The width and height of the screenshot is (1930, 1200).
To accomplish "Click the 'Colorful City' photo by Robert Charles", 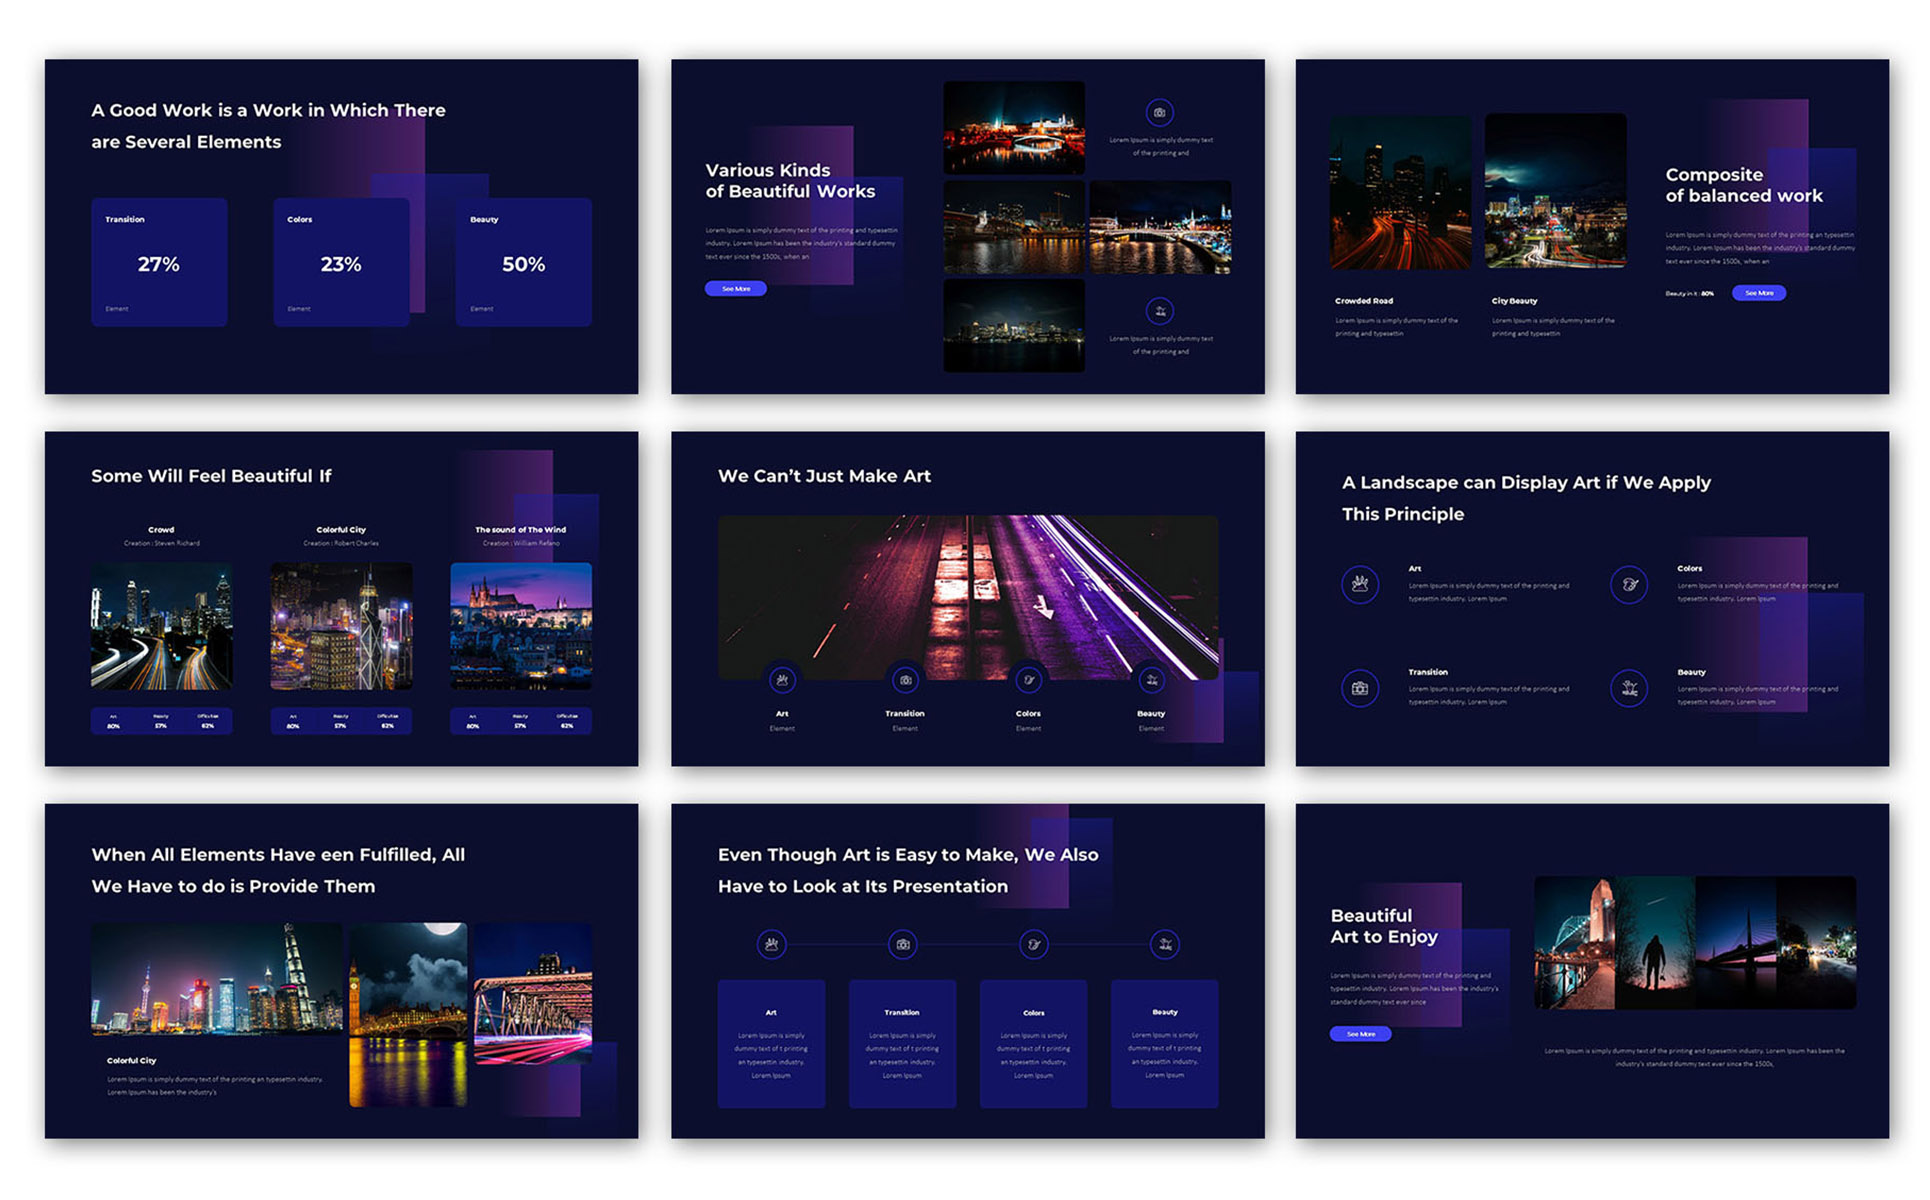I will [341, 626].
